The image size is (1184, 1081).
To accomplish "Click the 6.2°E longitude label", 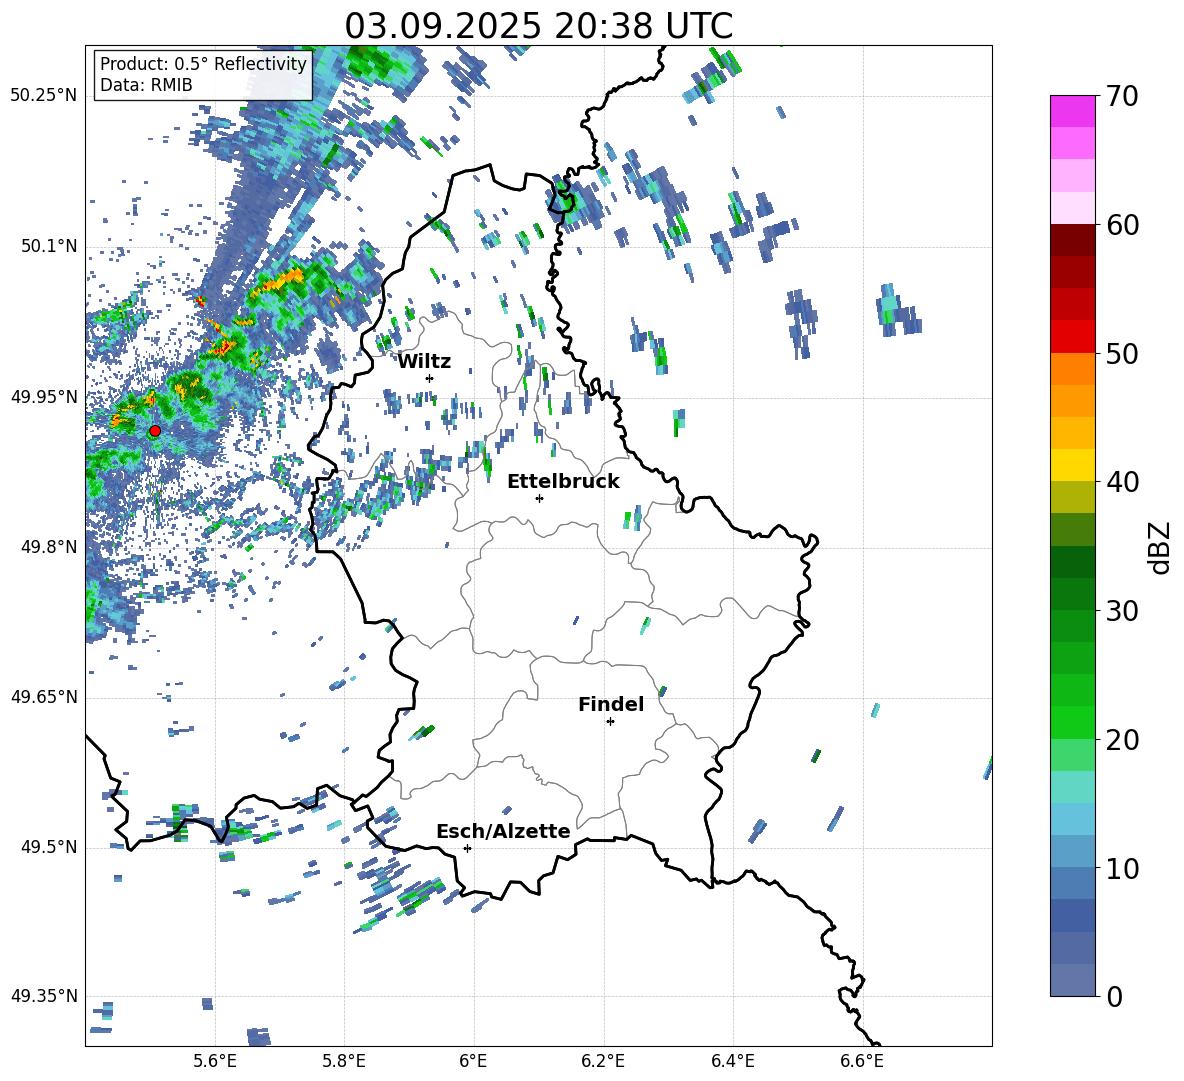I will coord(603,1061).
